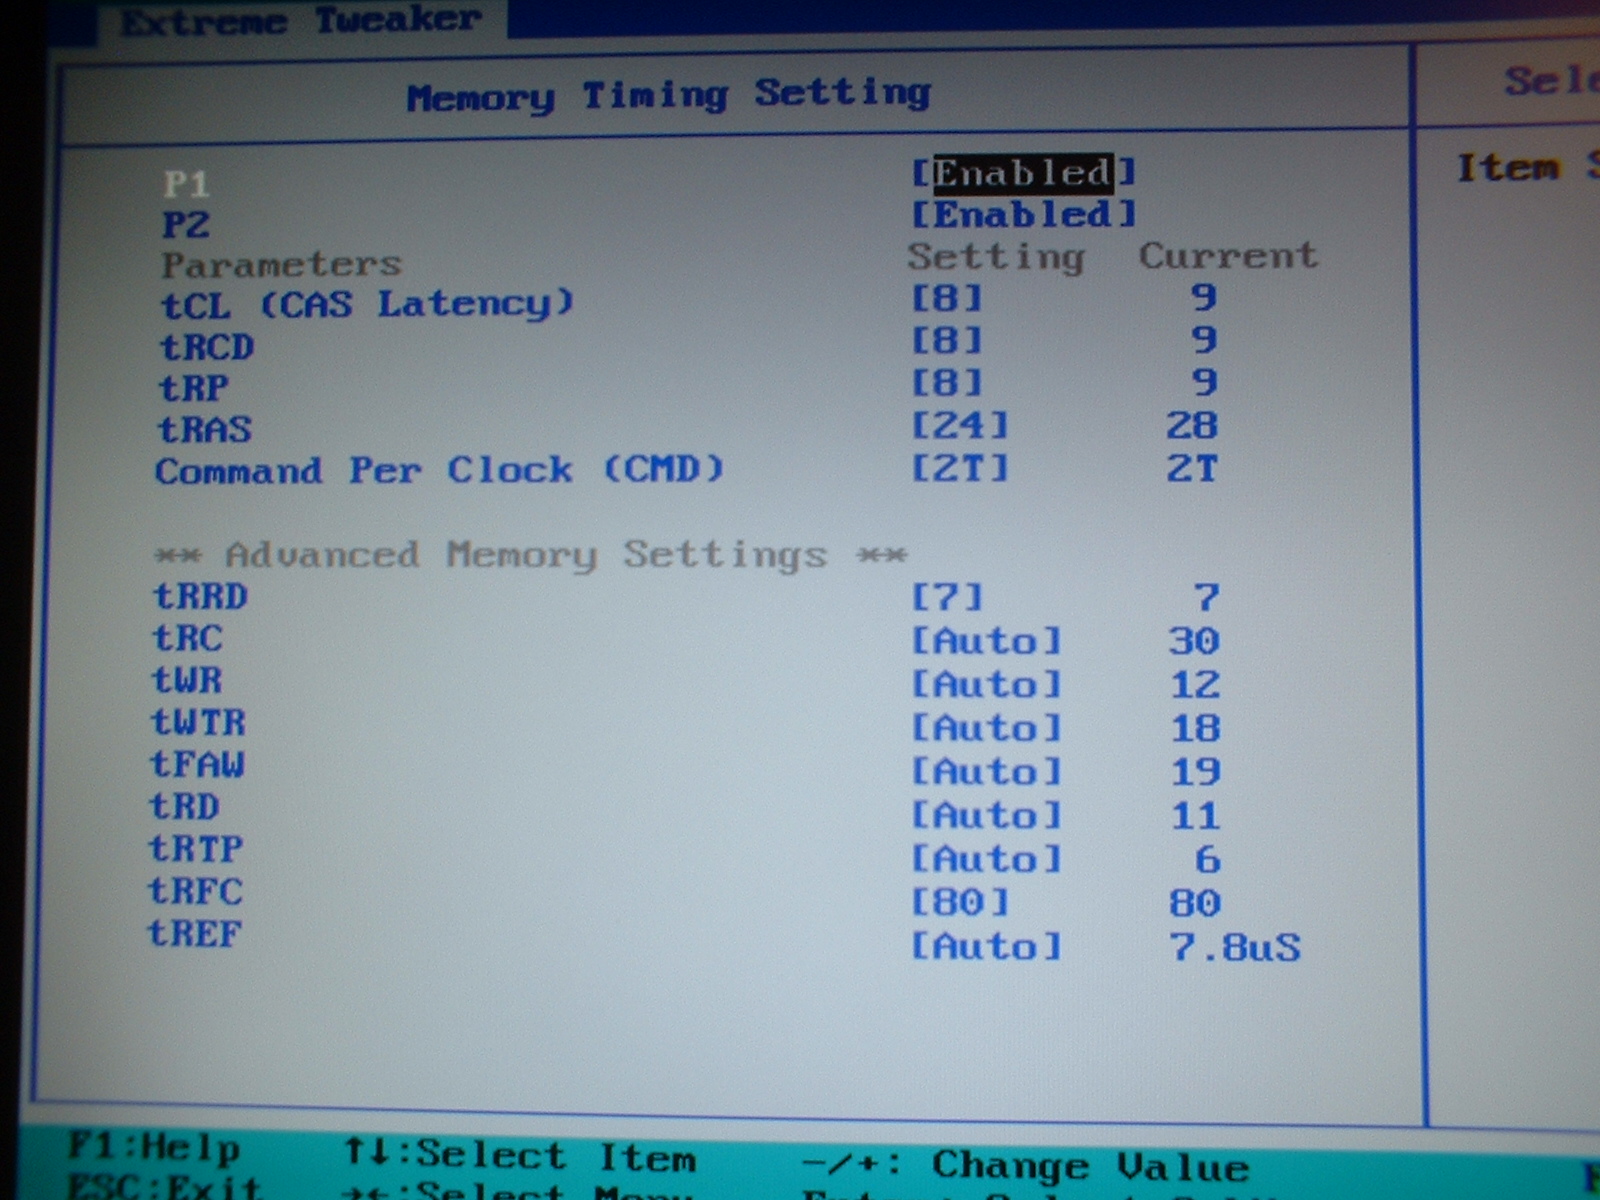1600x1200 pixels.
Task: Select the tWR label
Action: pyautogui.click(x=187, y=680)
